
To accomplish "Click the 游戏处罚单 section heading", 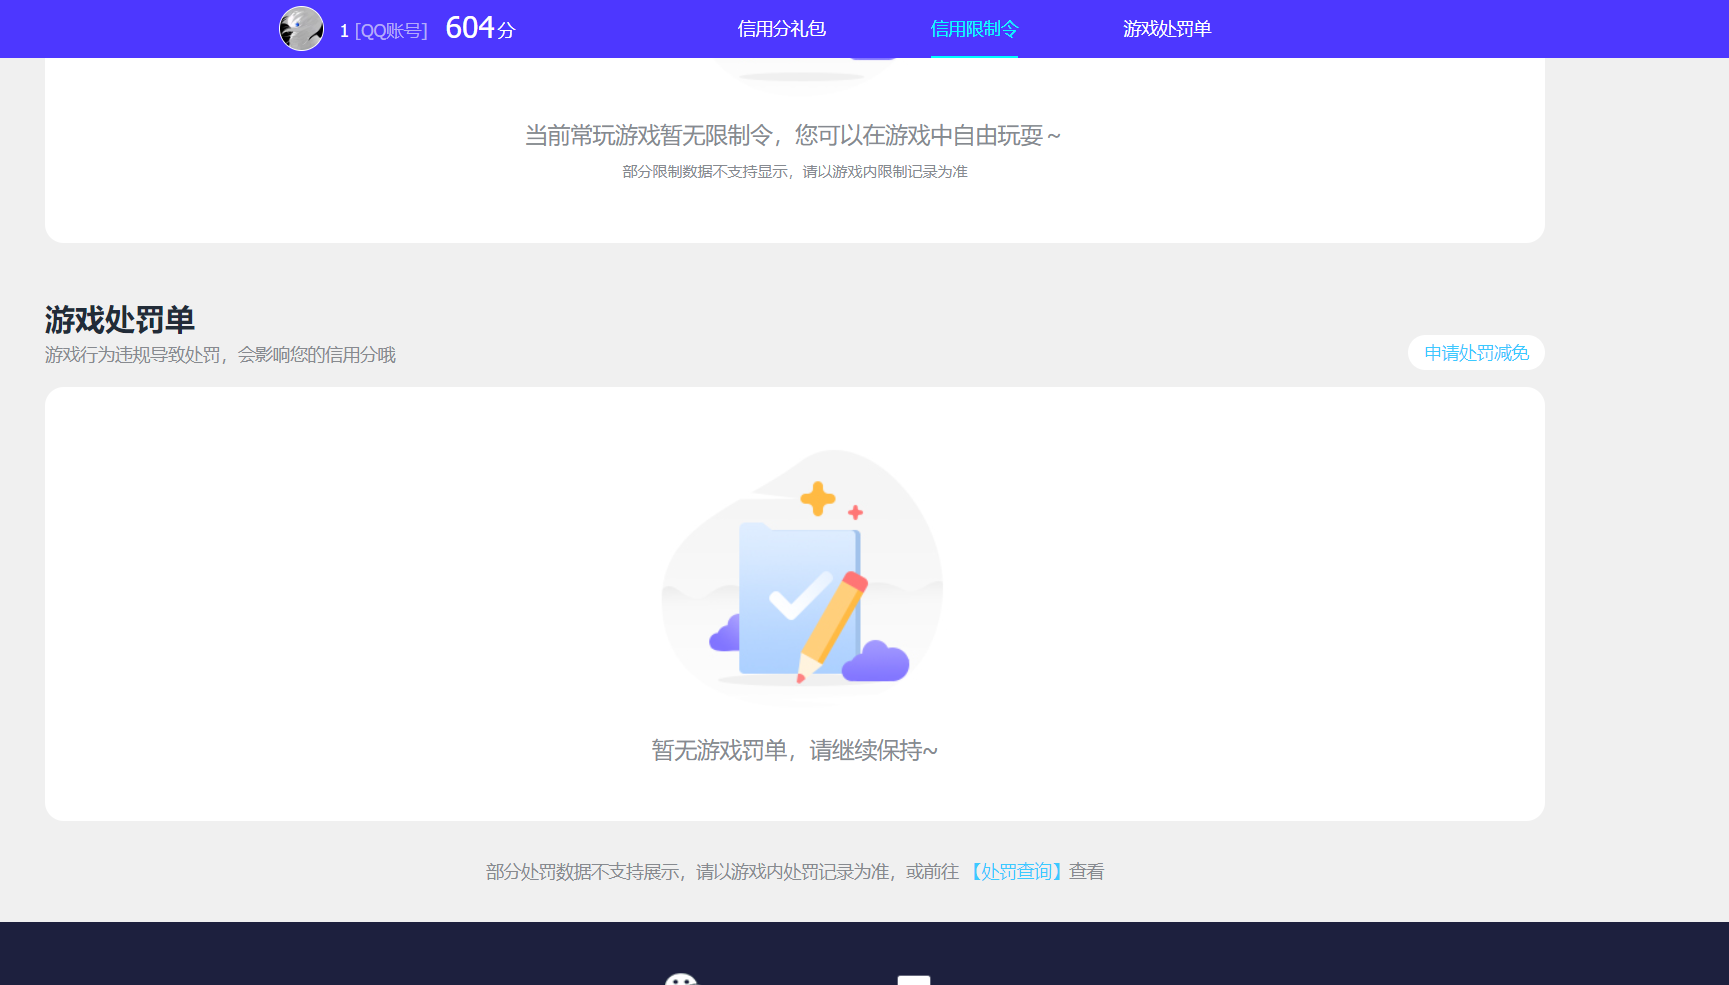I will coord(119,319).
